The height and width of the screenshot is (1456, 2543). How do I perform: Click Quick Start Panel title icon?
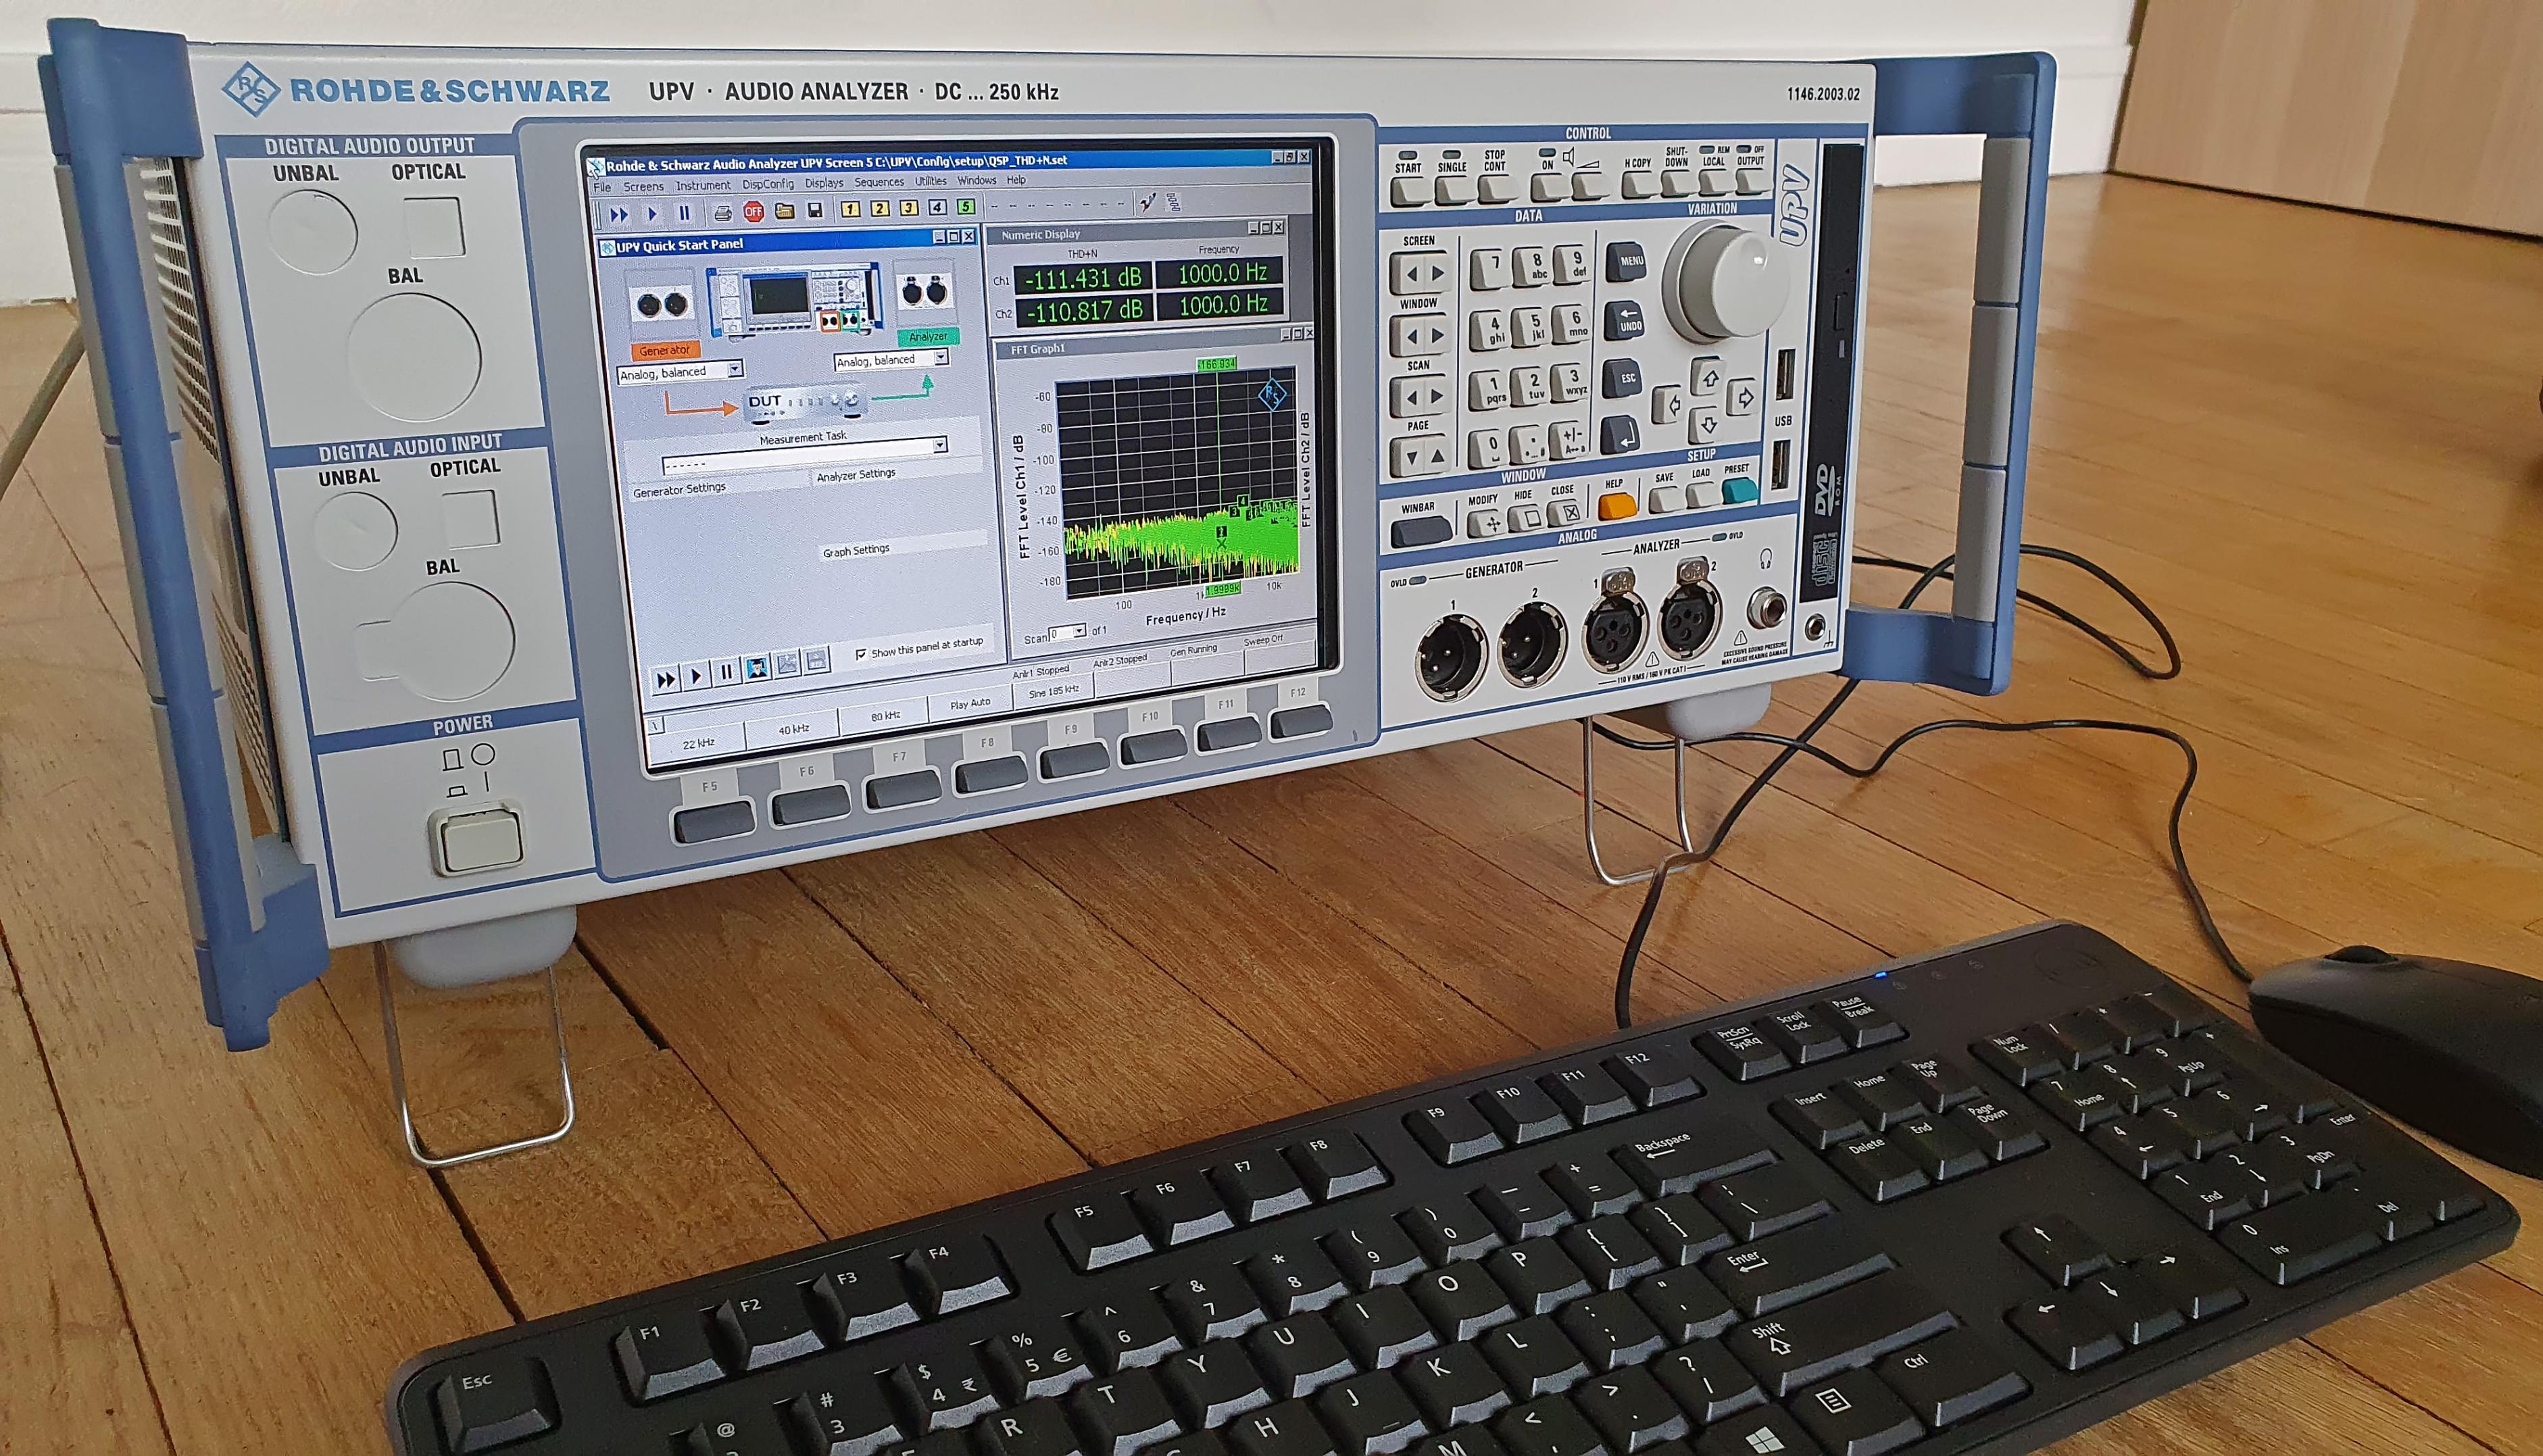pyautogui.click(x=607, y=248)
